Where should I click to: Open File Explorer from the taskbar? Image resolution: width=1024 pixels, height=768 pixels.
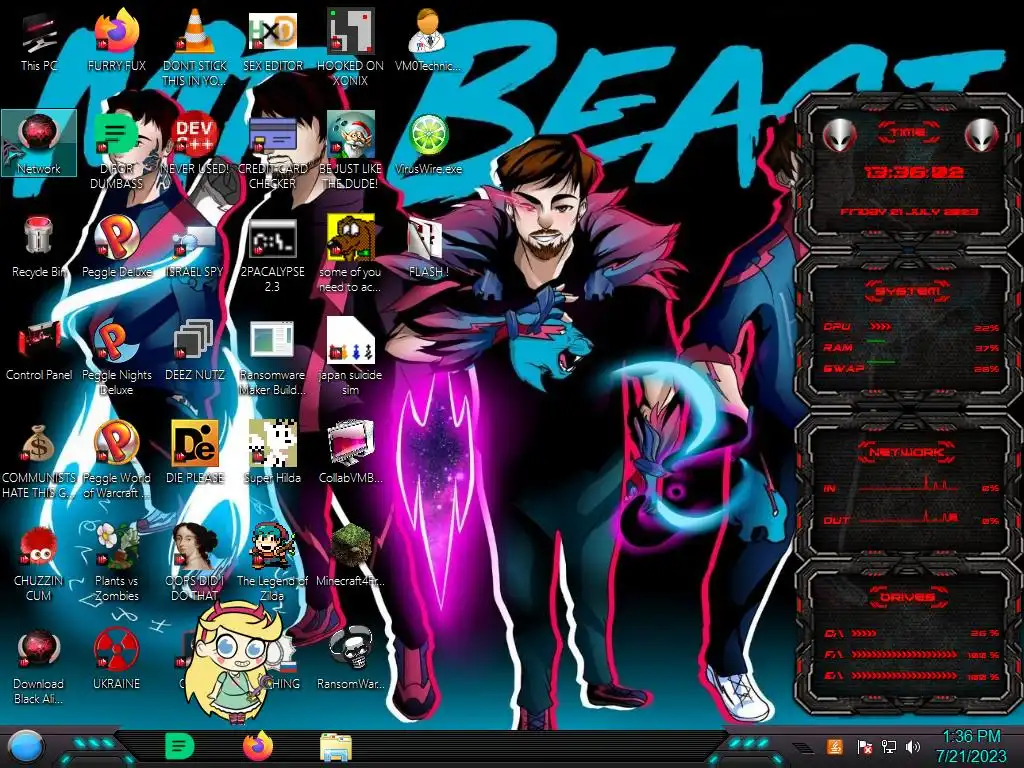[336, 747]
